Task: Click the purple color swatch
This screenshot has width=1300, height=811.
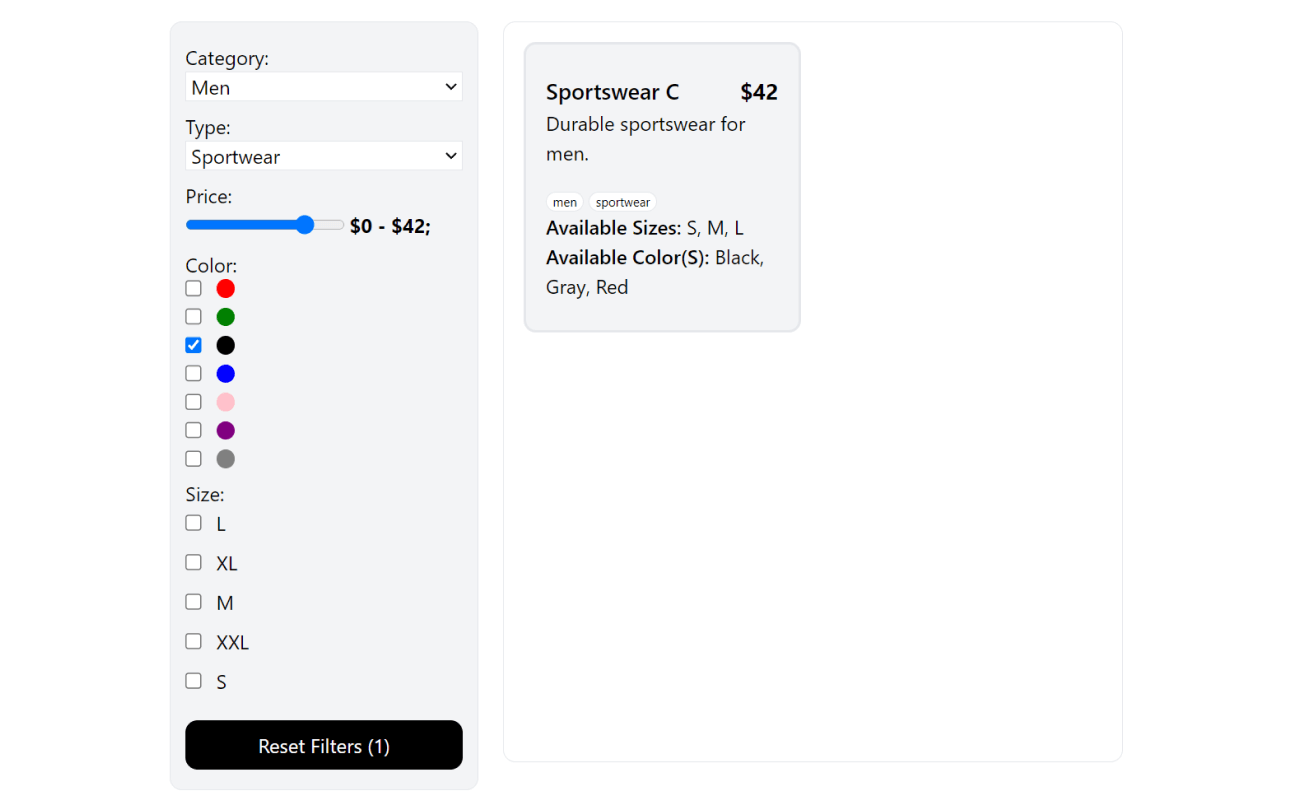Action: pyautogui.click(x=226, y=431)
